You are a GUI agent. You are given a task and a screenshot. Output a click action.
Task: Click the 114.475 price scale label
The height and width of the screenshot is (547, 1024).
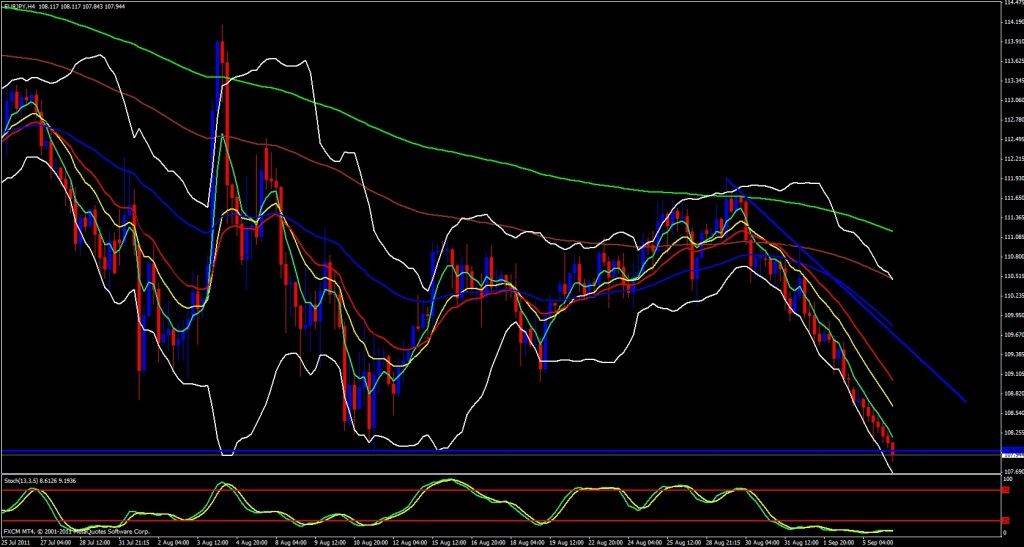[x=1010, y=4]
